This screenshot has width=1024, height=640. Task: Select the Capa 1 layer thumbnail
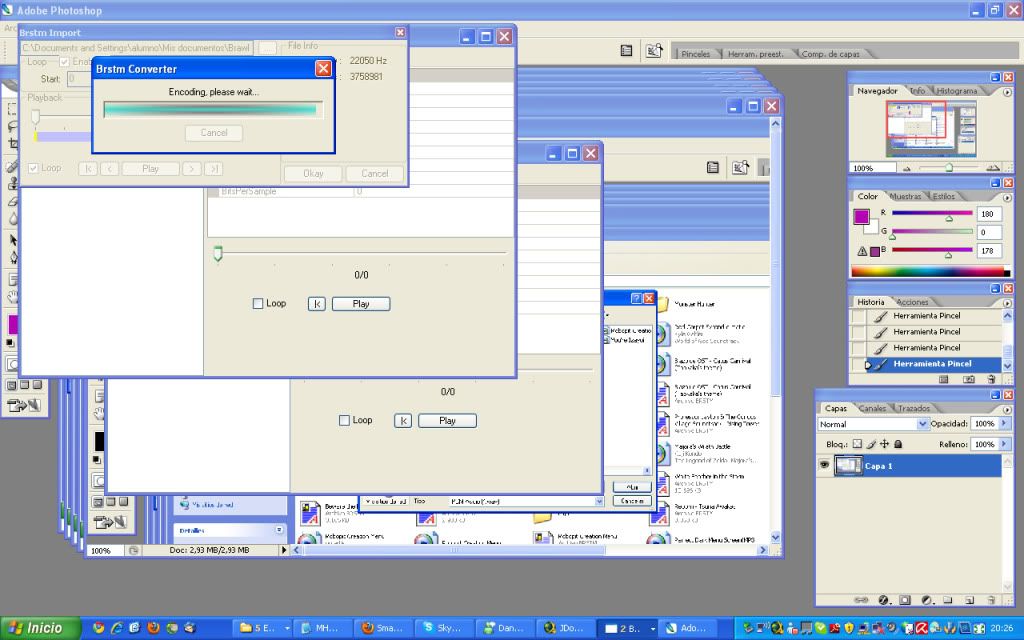[x=848, y=465]
